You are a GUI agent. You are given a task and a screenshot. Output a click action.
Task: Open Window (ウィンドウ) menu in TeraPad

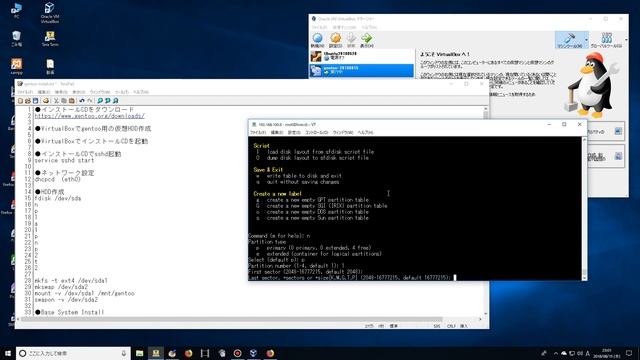[100, 92]
